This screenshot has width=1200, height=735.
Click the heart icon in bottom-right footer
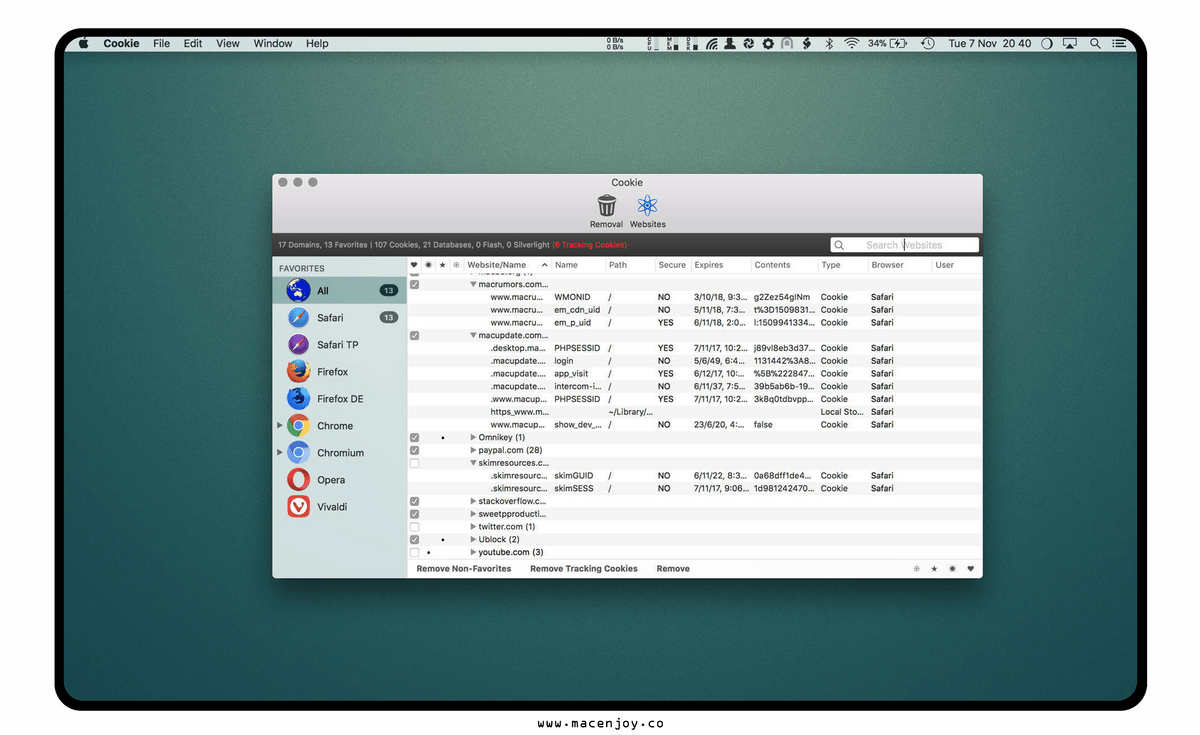(970, 569)
